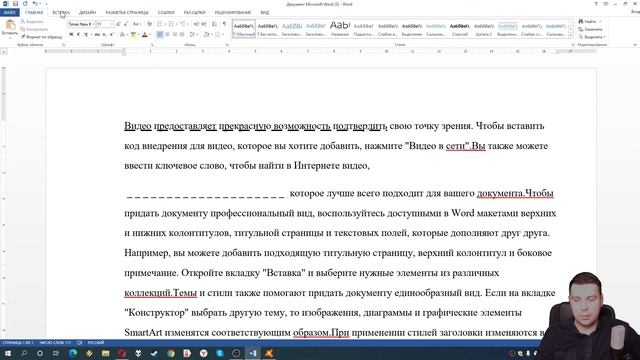Click the Find (Найти) button

(588, 21)
